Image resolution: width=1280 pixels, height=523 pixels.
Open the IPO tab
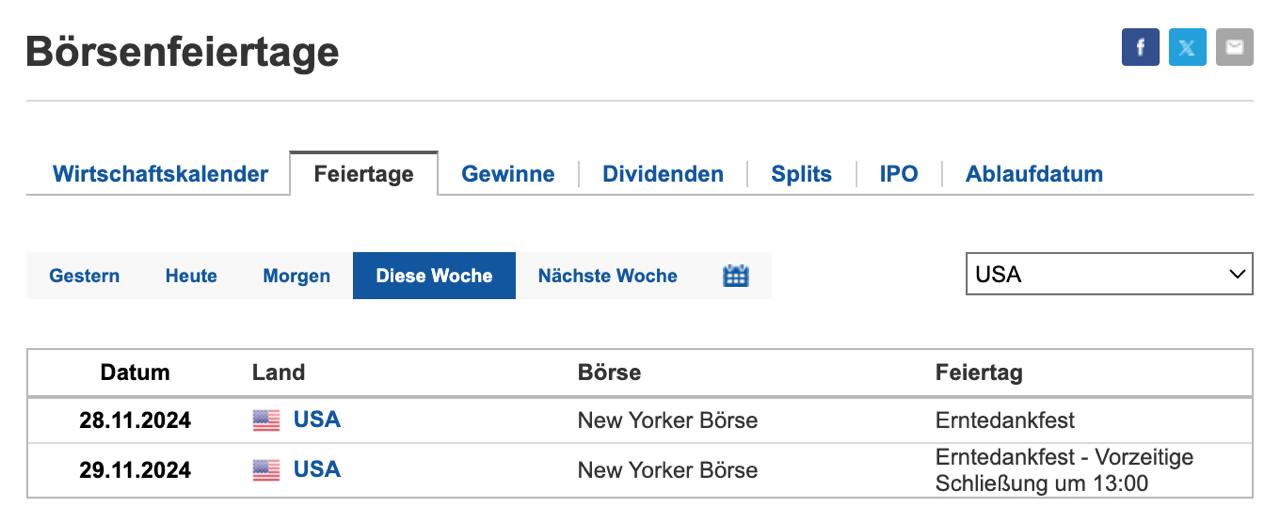tap(898, 174)
